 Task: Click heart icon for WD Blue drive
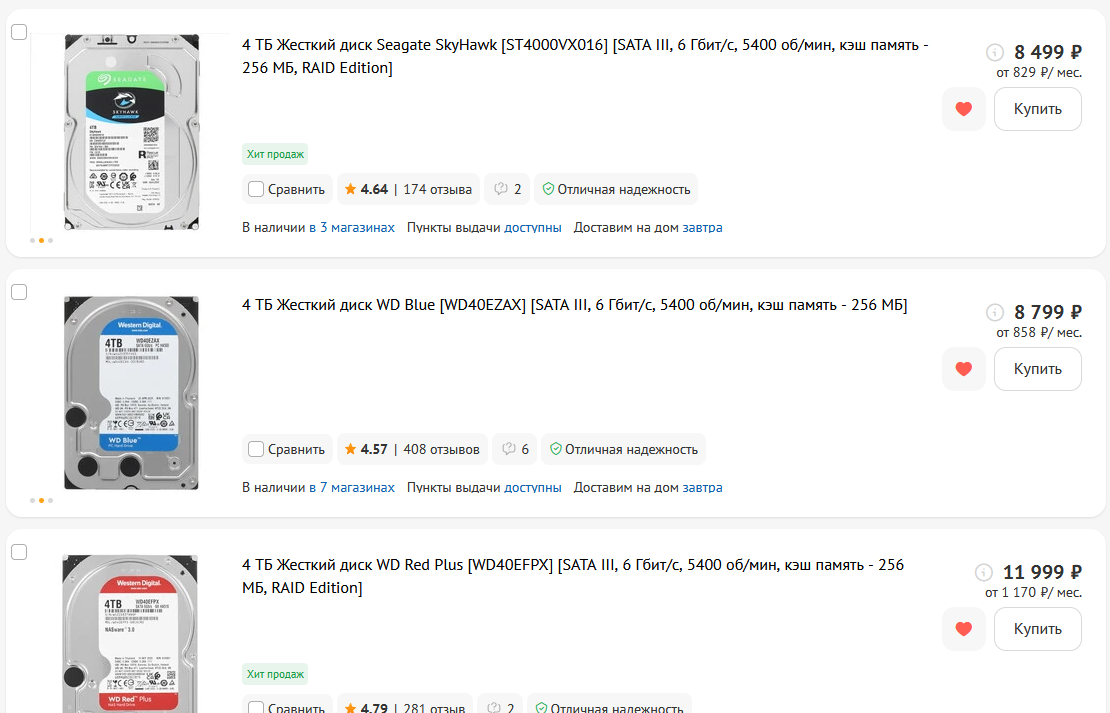click(963, 369)
